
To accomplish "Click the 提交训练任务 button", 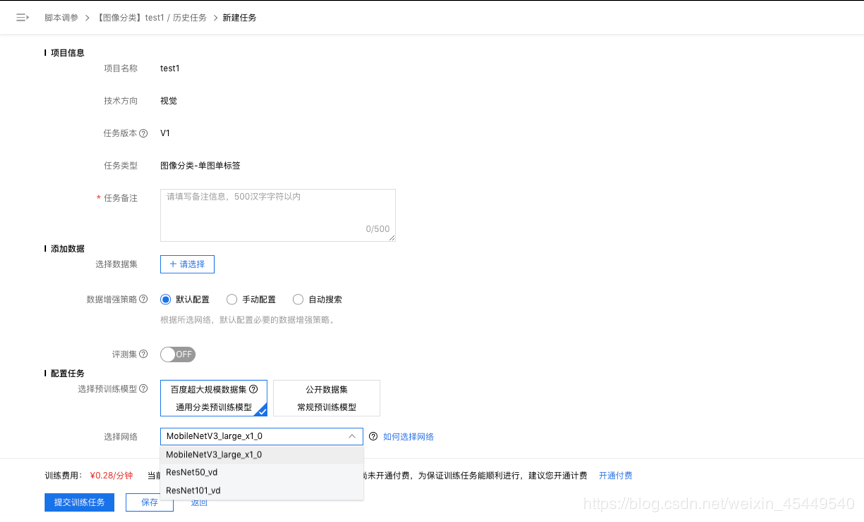I will tap(79, 502).
